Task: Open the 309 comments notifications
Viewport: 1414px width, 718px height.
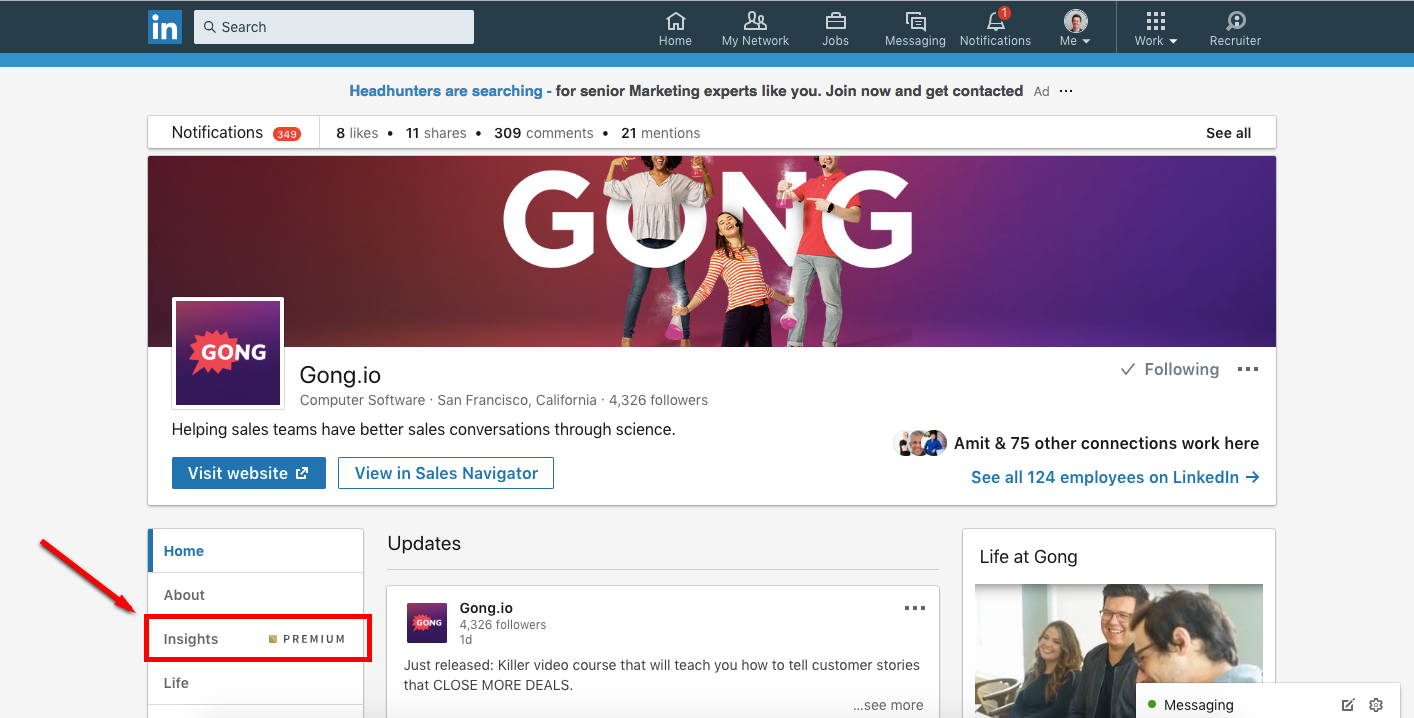Action: click(544, 133)
